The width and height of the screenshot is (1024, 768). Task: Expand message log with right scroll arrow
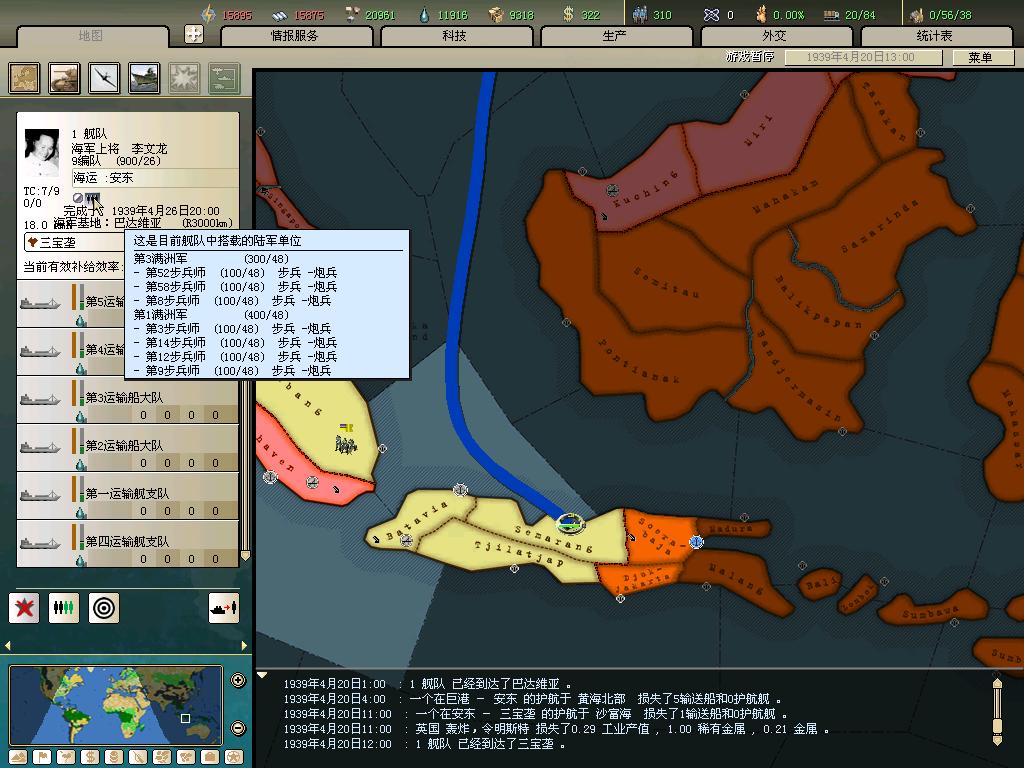coord(996,711)
